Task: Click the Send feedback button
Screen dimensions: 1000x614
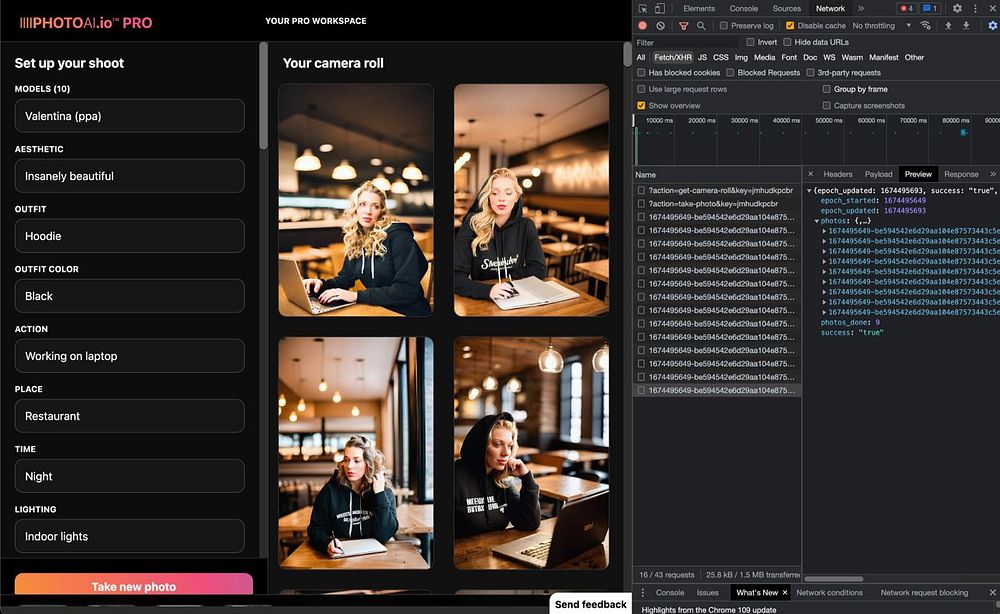Action: [591, 604]
